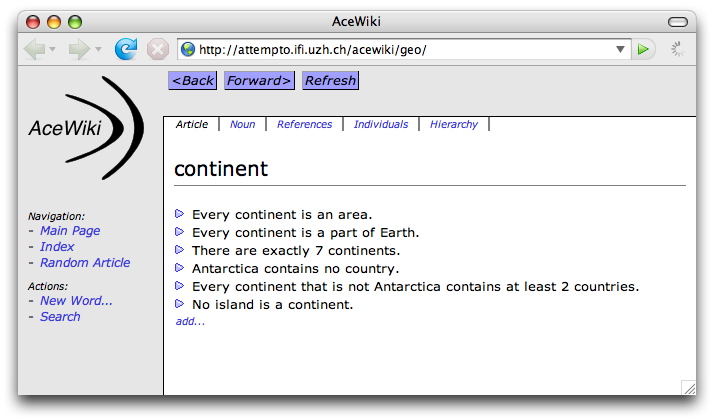
Task: Switch to the References tab
Action: (x=304, y=125)
